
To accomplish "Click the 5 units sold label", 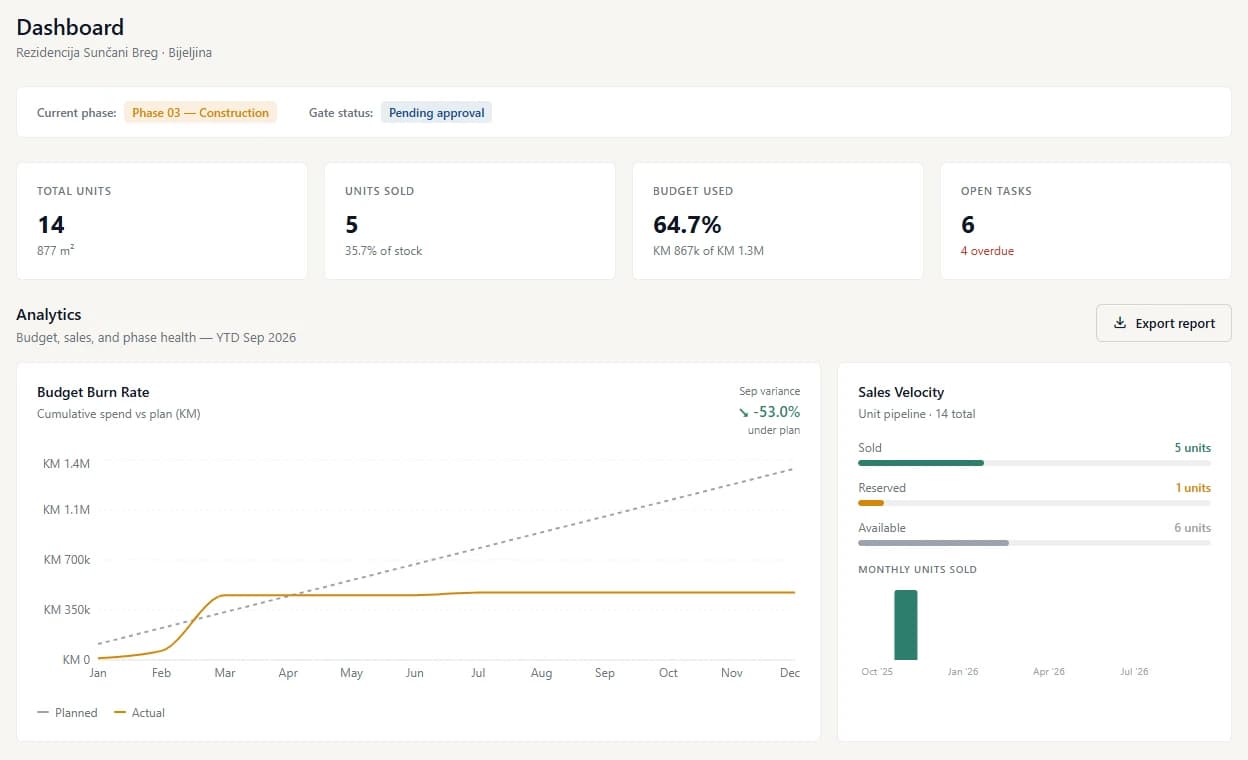I will [x=1192, y=448].
